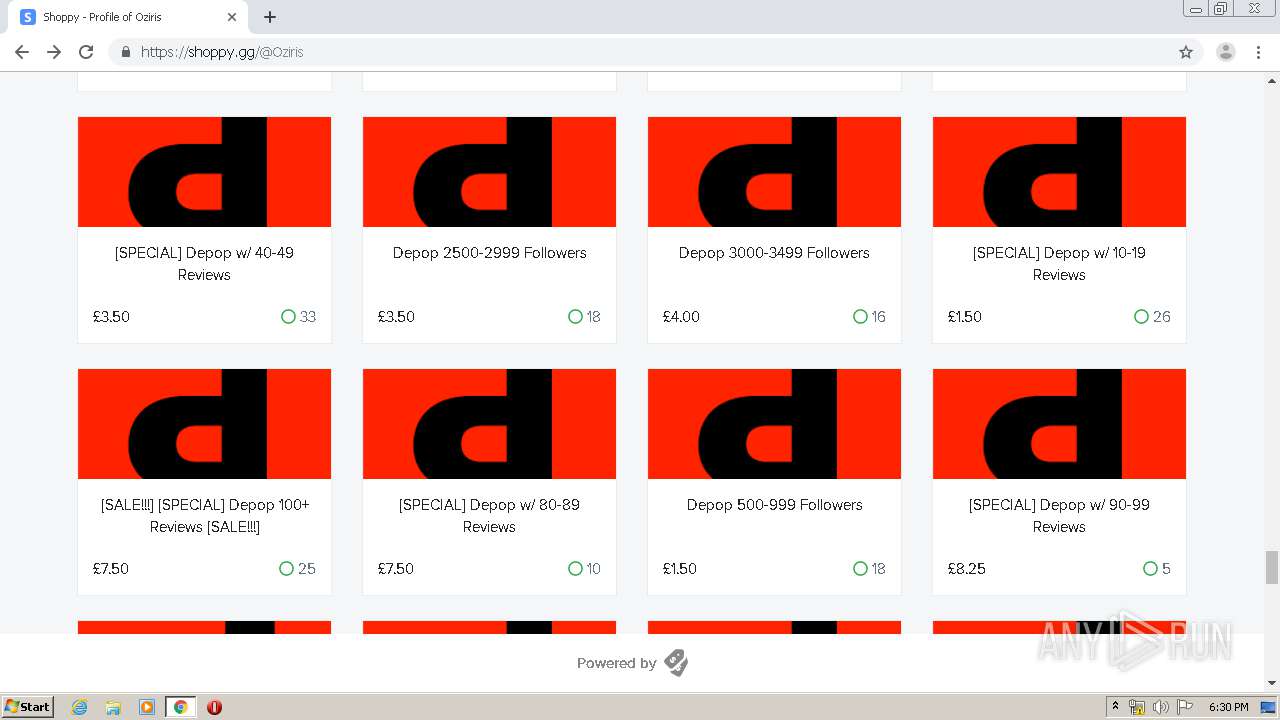Click stock circle icon for Depop 500-999 Followers

click(860, 569)
